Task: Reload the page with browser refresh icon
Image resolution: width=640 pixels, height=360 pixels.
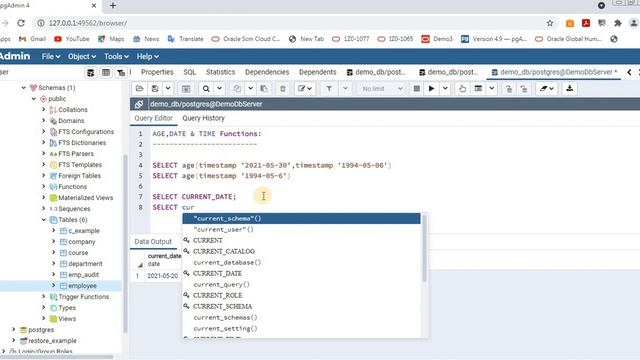Action: pyautogui.click(x=21, y=23)
